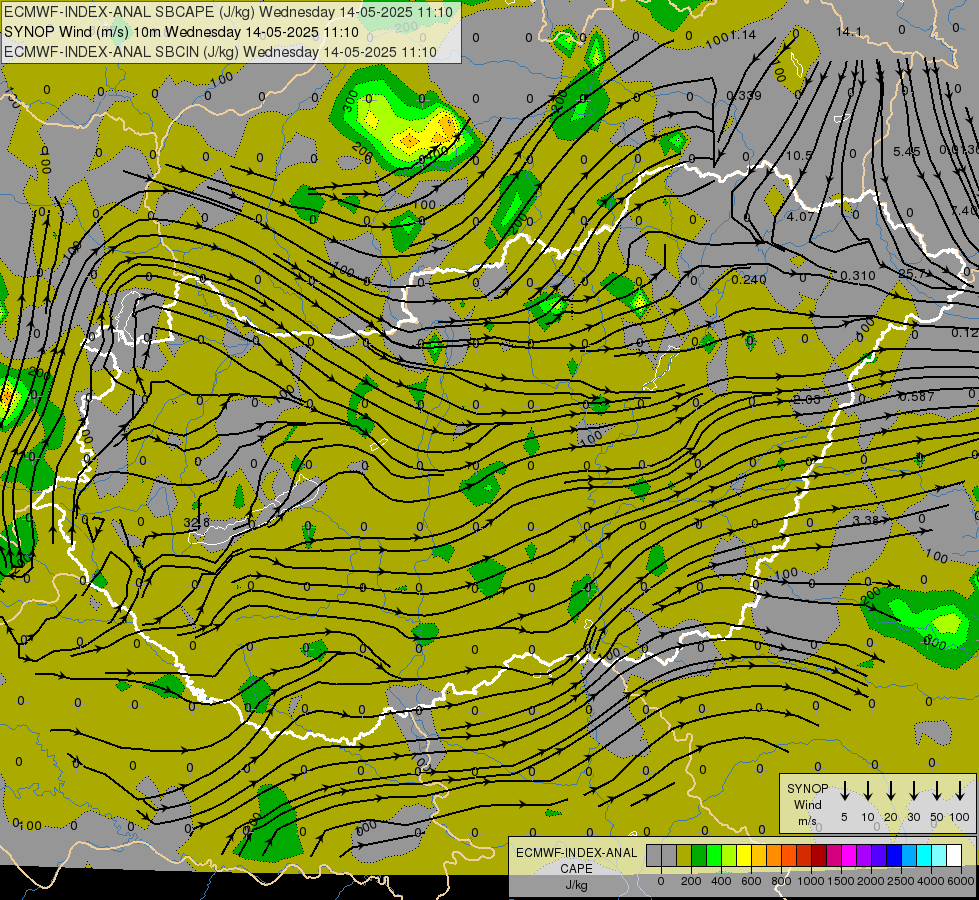979x900 pixels.
Task: Click the 2500 tick label in CAPE legend
Action: 901,881
